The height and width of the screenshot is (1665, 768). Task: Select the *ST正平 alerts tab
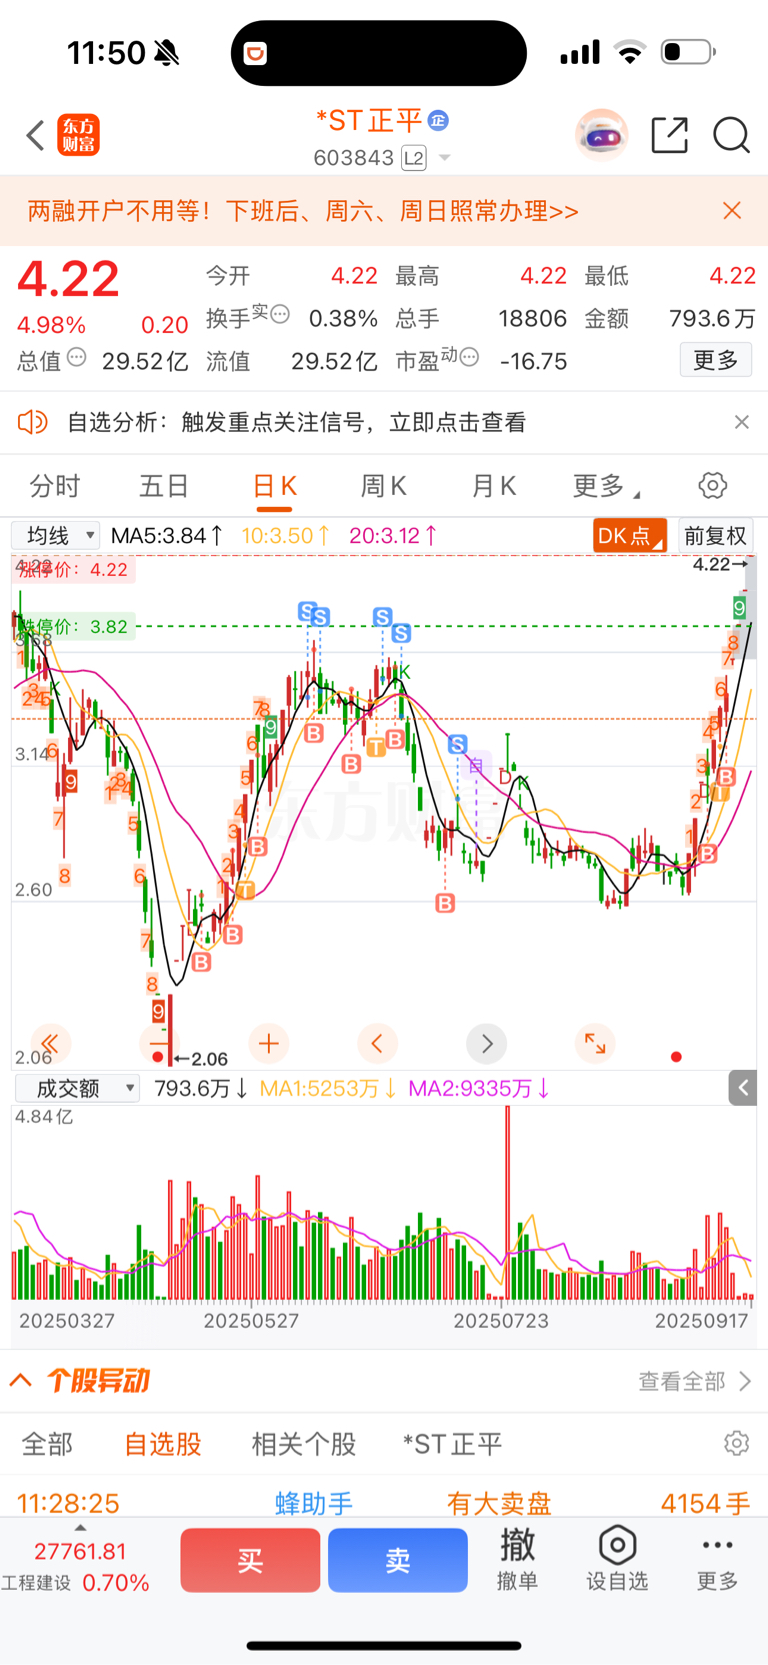click(x=452, y=1444)
